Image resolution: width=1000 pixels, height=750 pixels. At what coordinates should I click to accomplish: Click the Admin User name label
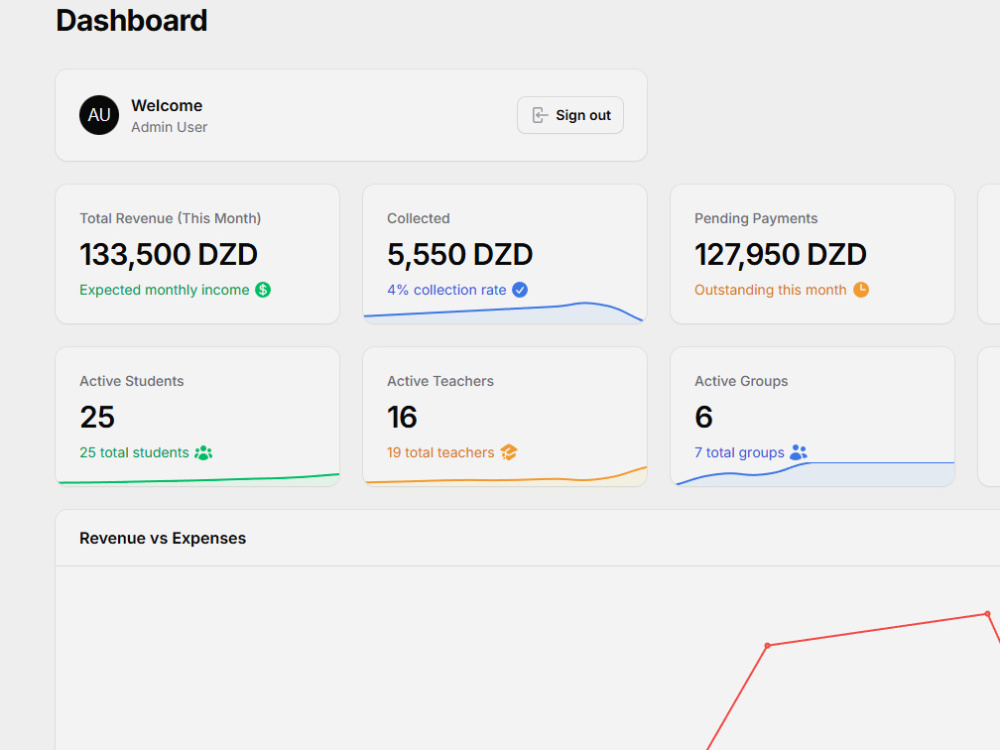pos(169,127)
